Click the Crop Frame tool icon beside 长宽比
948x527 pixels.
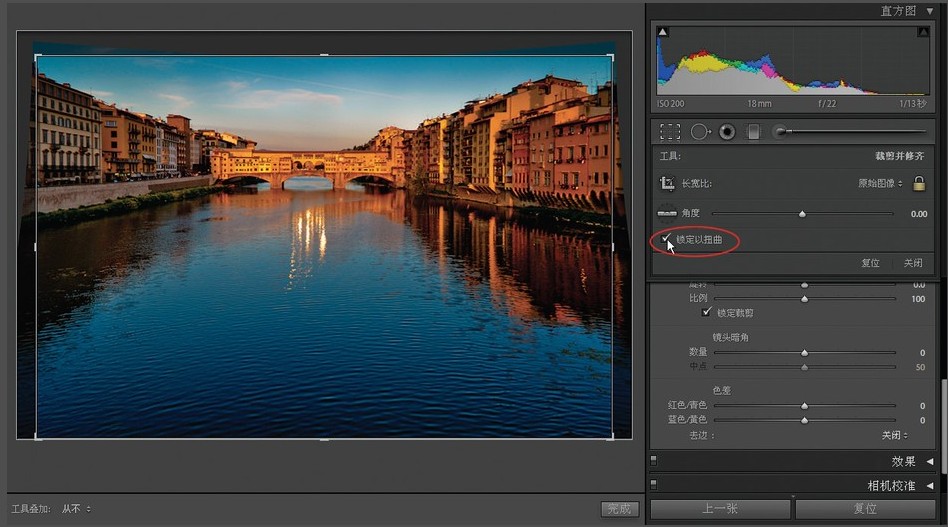[x=667, y=183]
